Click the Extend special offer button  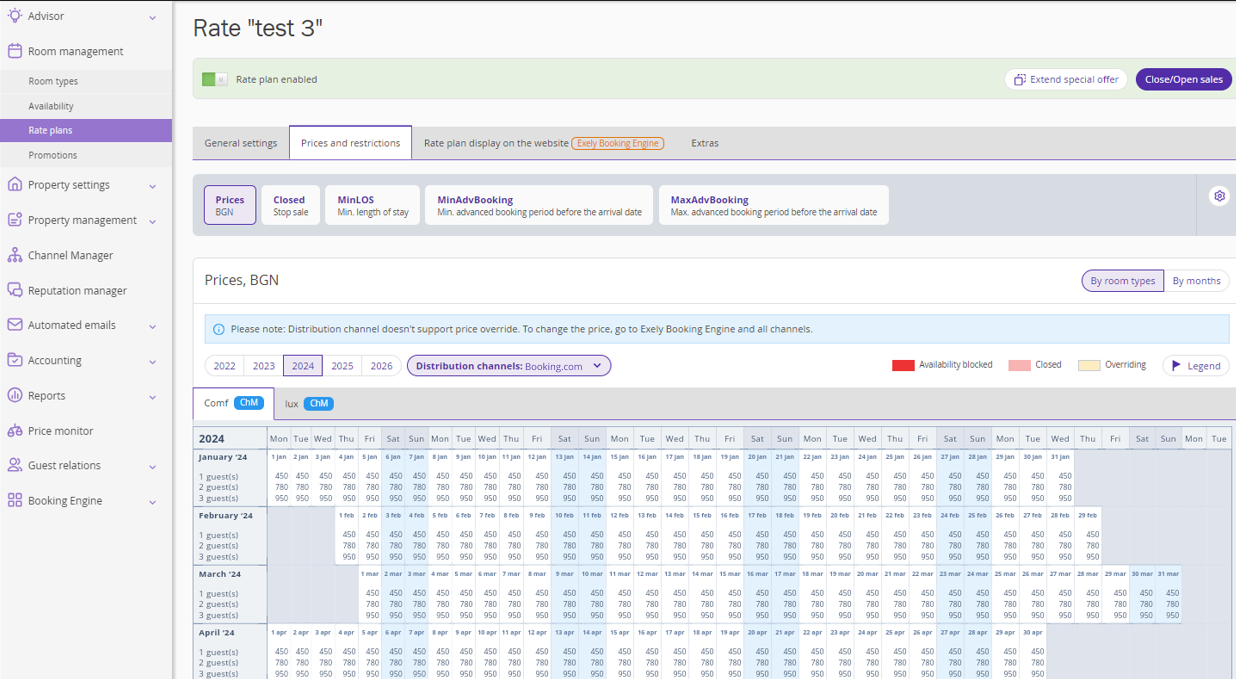click(x=1065, y=79)
